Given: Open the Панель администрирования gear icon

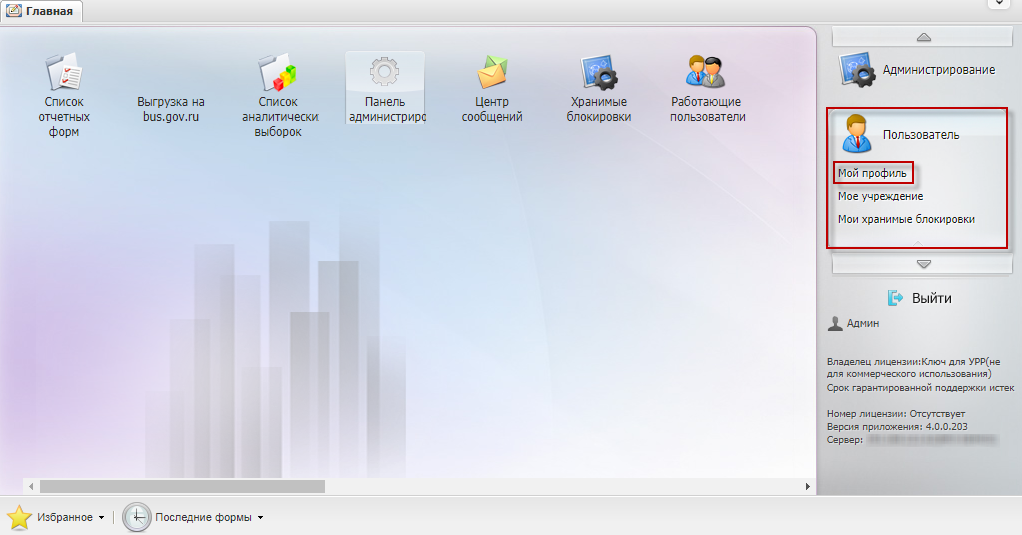Looking at the screenshot, I should pyautogui.click(x=384, y=73).
